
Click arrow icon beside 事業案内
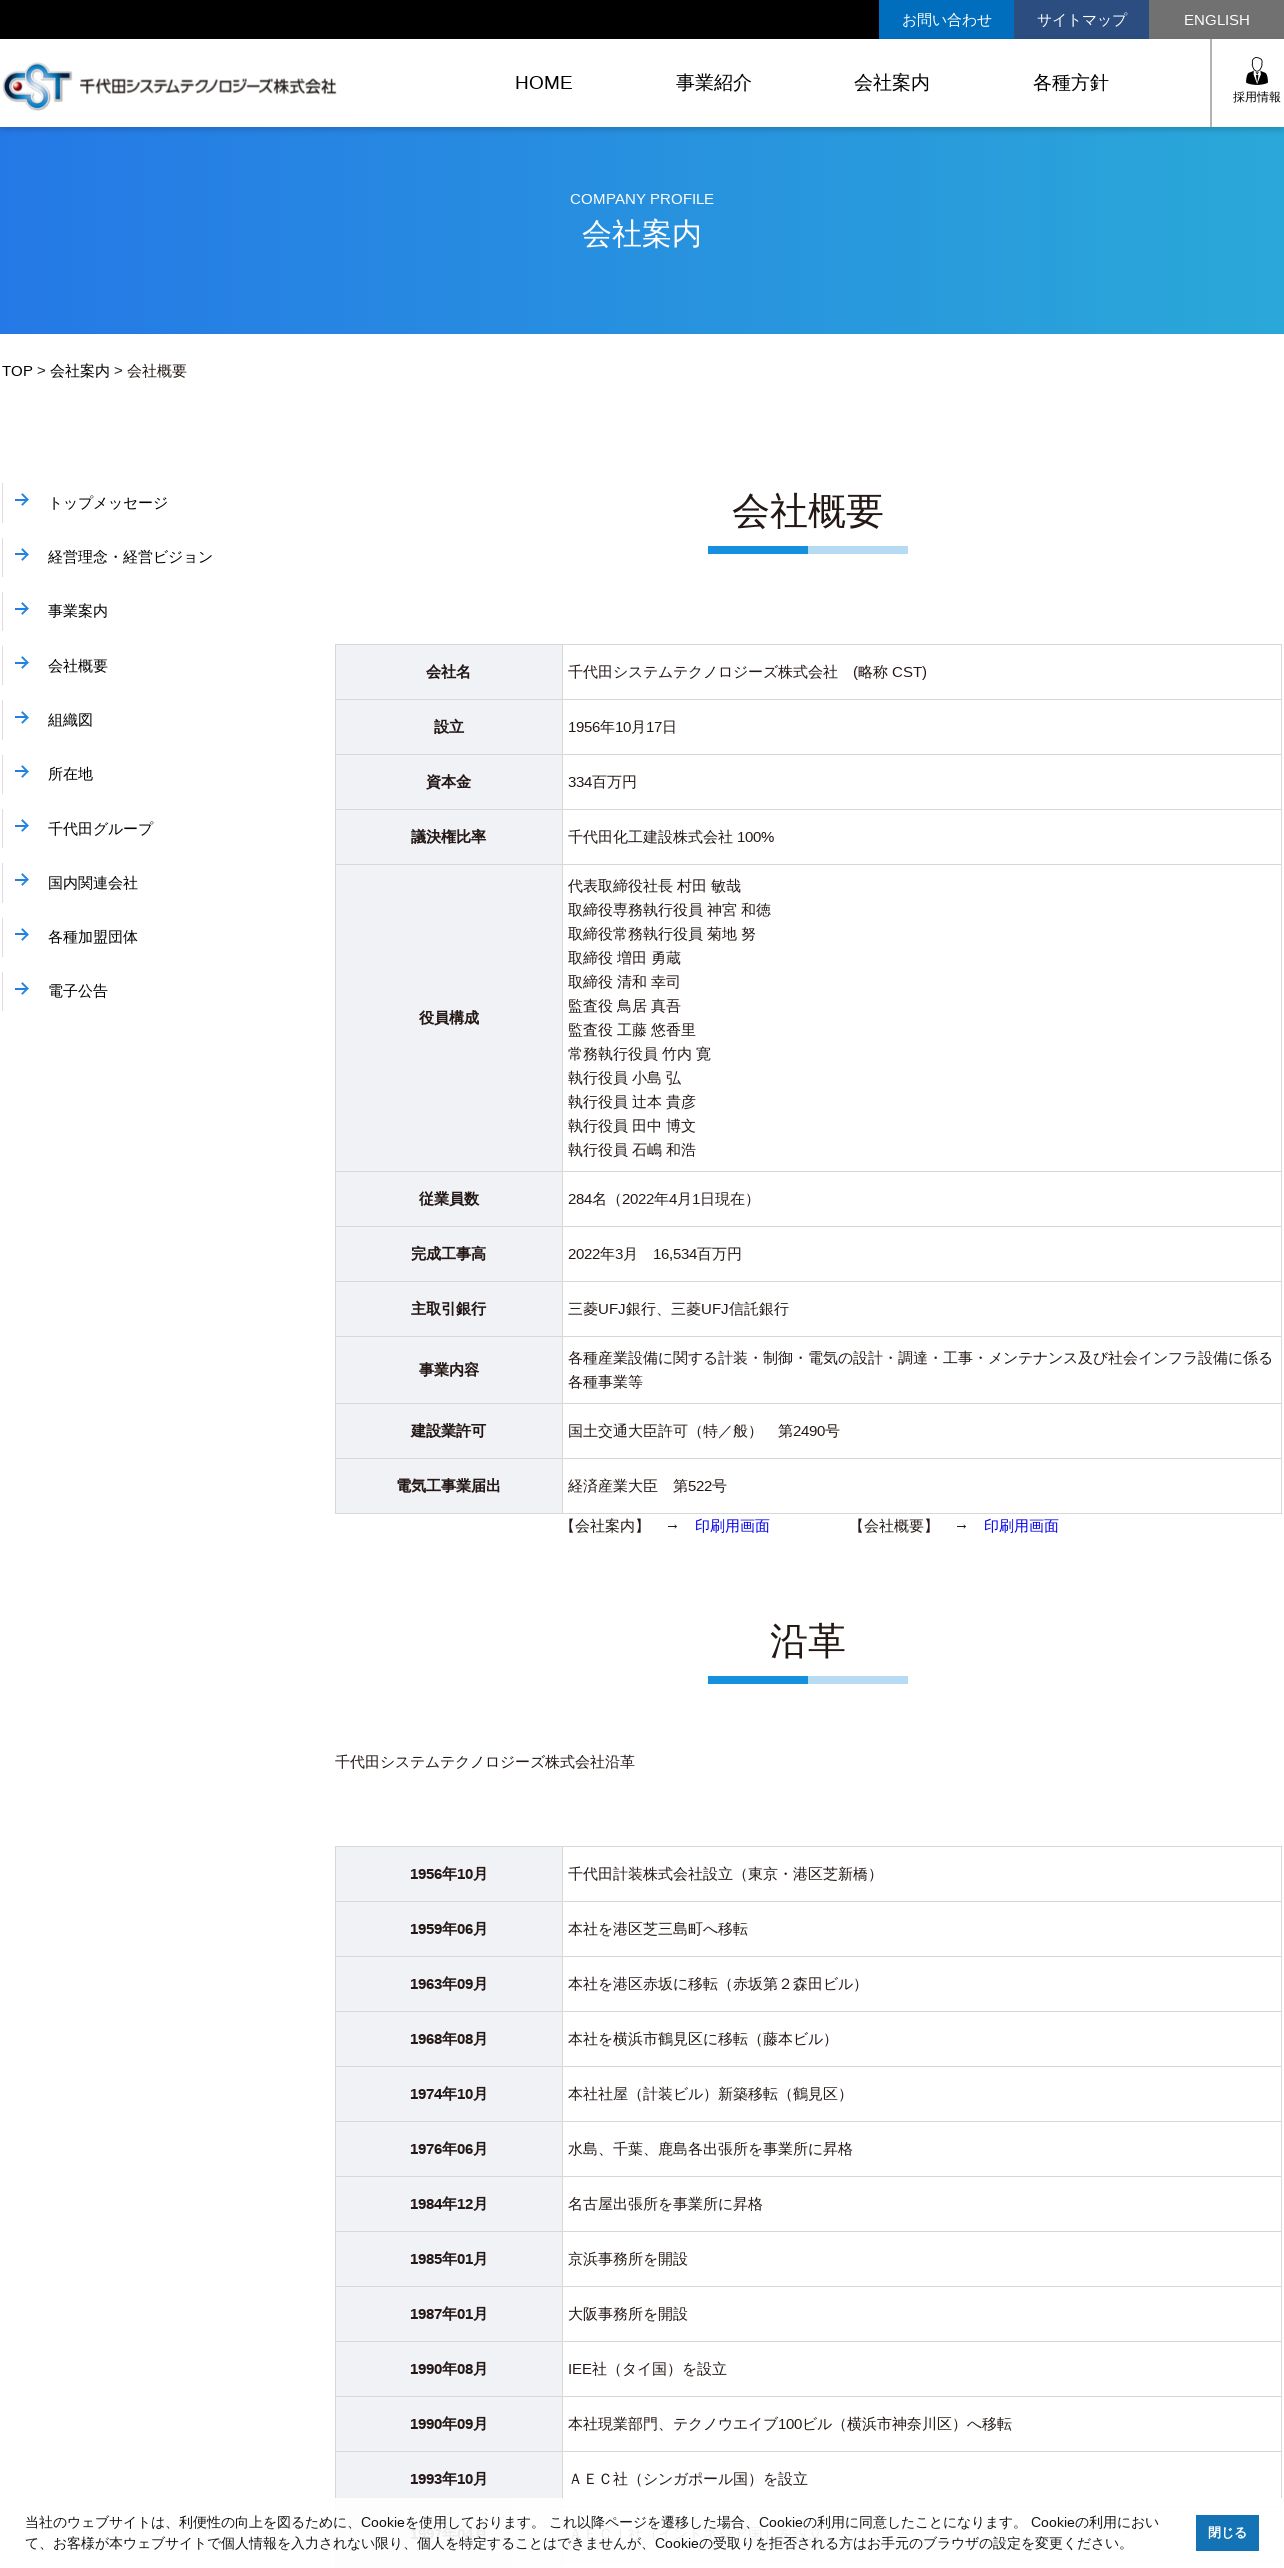[x=22, y=608]
